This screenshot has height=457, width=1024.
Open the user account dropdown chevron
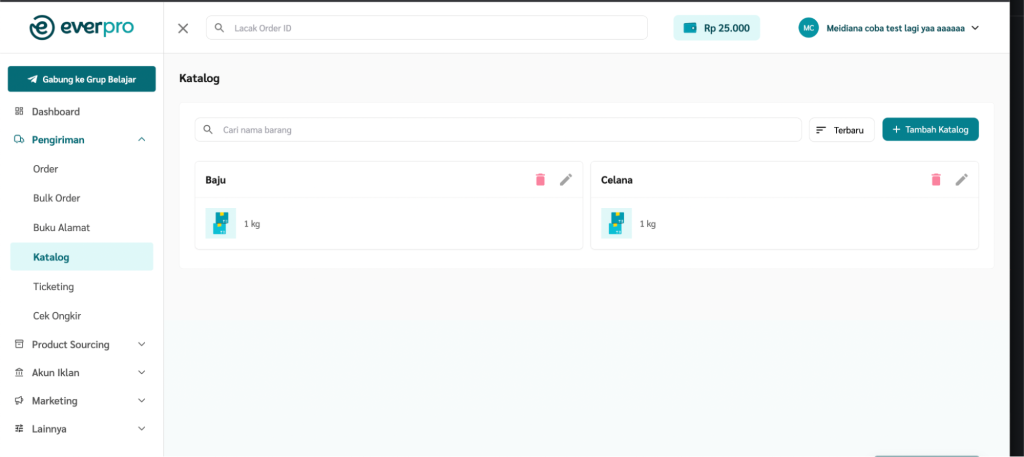point(975,28)
